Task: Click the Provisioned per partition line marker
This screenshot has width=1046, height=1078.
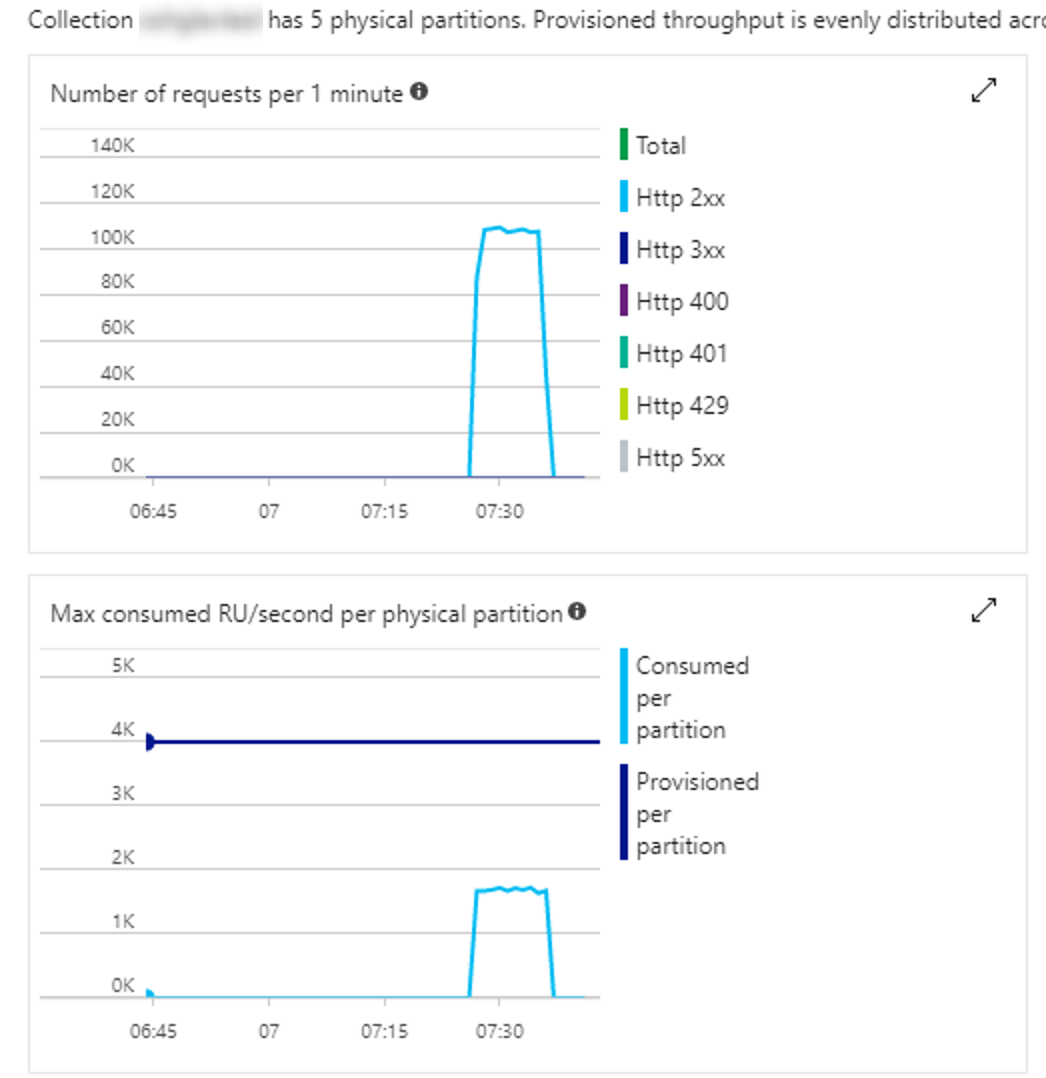Action: pyautogui.click(x=151, y=742)
